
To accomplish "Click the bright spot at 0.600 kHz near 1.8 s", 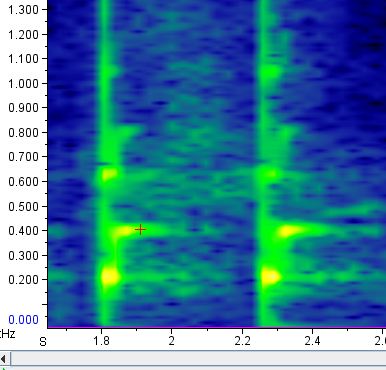I will pos(109,174).
